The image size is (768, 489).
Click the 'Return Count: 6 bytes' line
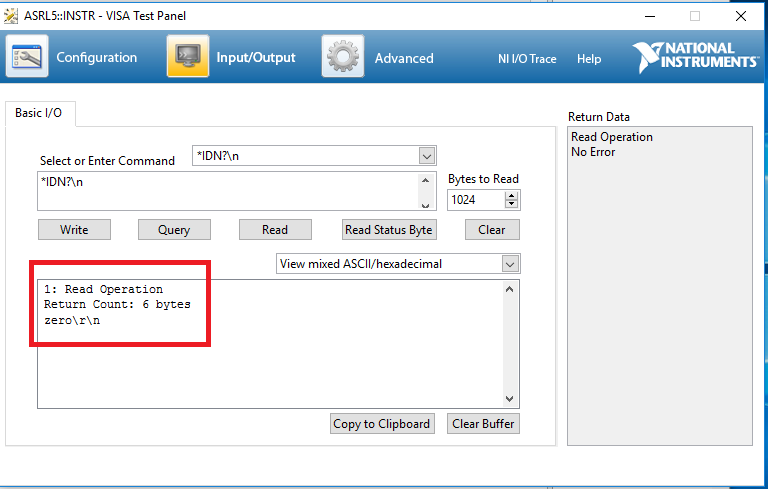point(117,304)
